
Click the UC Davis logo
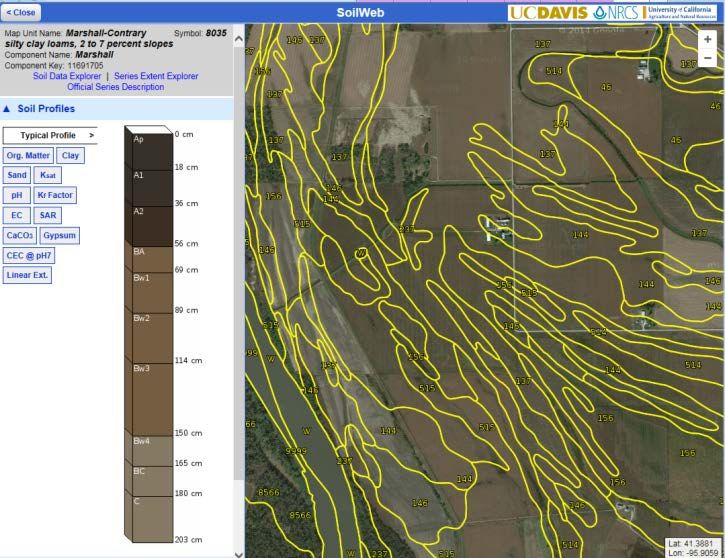pos(548,13)
